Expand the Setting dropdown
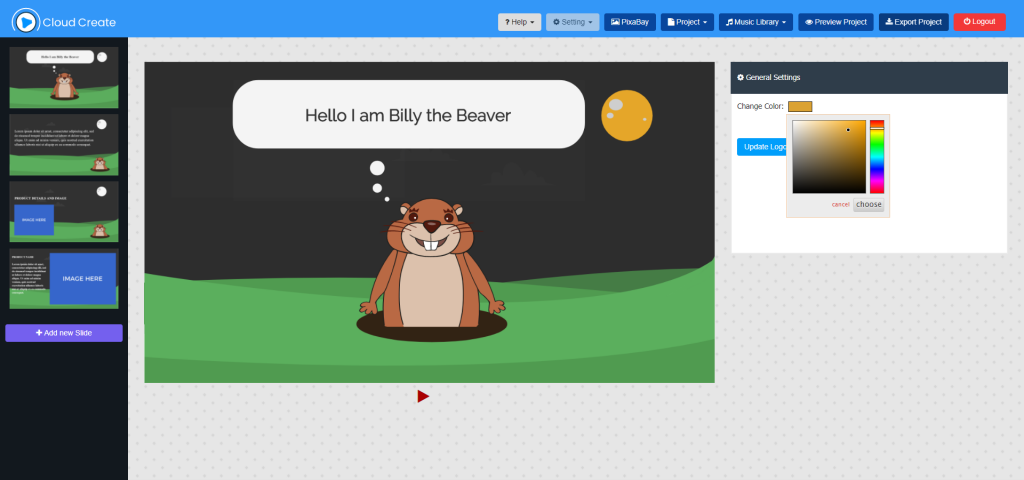 572,22
